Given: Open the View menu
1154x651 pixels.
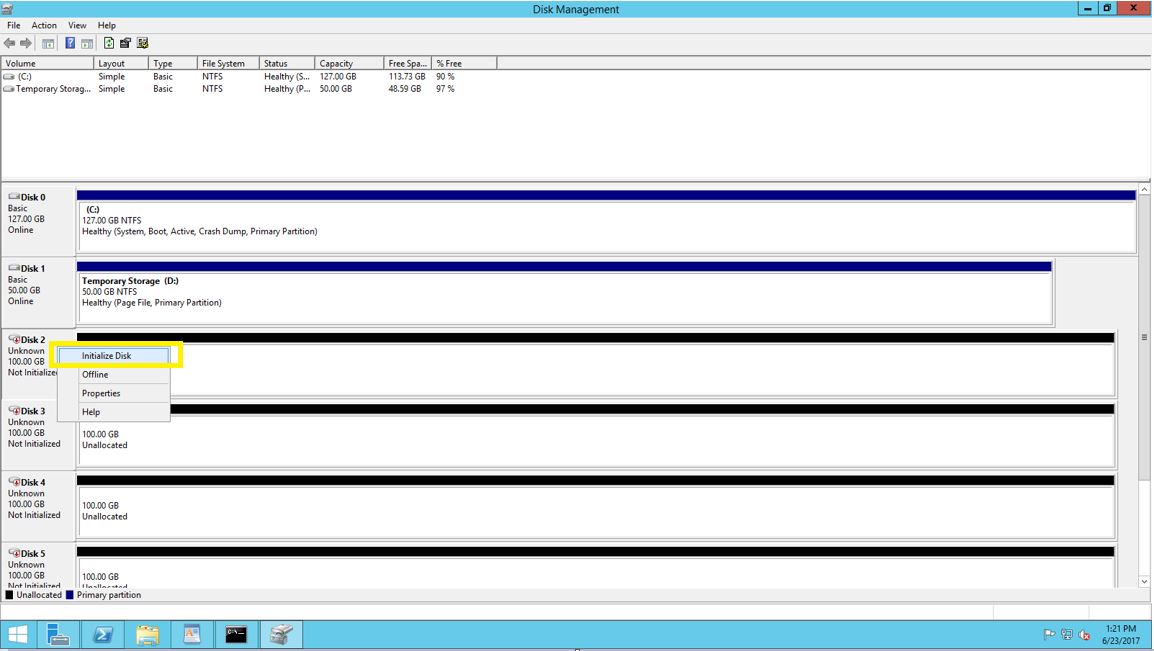Looking at the screenshot, I should [x=76, y=25].
